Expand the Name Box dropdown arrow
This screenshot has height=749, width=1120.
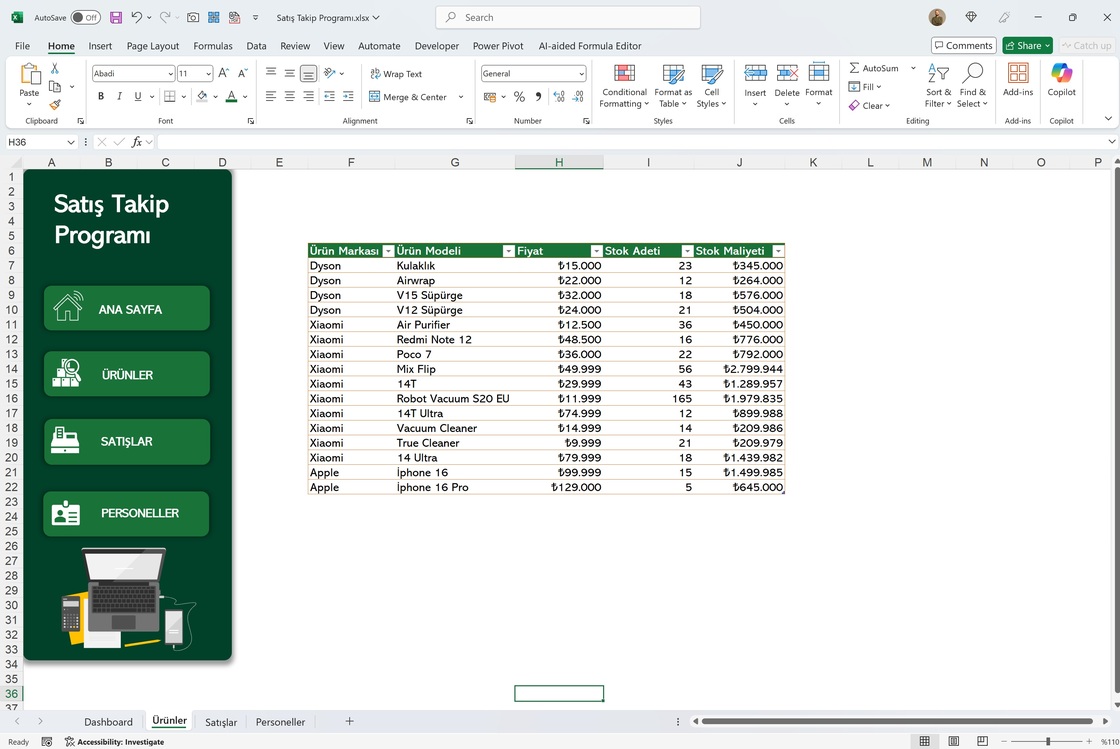click(71, 142)
